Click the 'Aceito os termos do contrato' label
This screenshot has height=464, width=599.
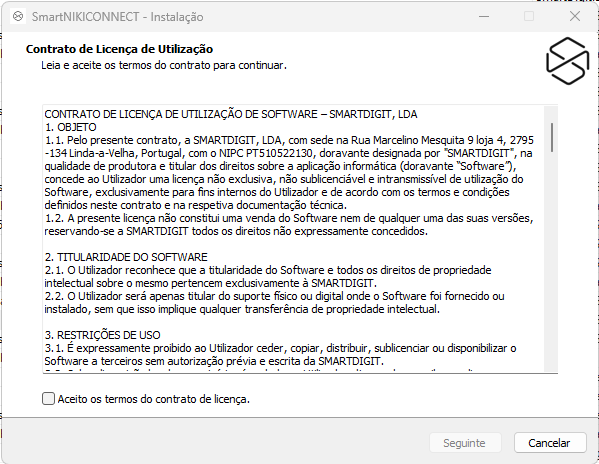[x=154, y=399]
